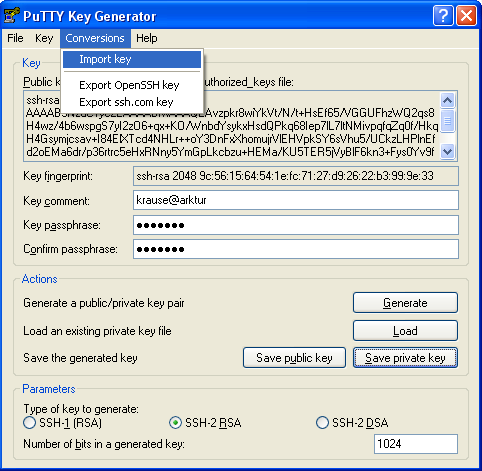Click the number of bits field
The width and height of the screenshot is (482, 471).
point(416,444)
